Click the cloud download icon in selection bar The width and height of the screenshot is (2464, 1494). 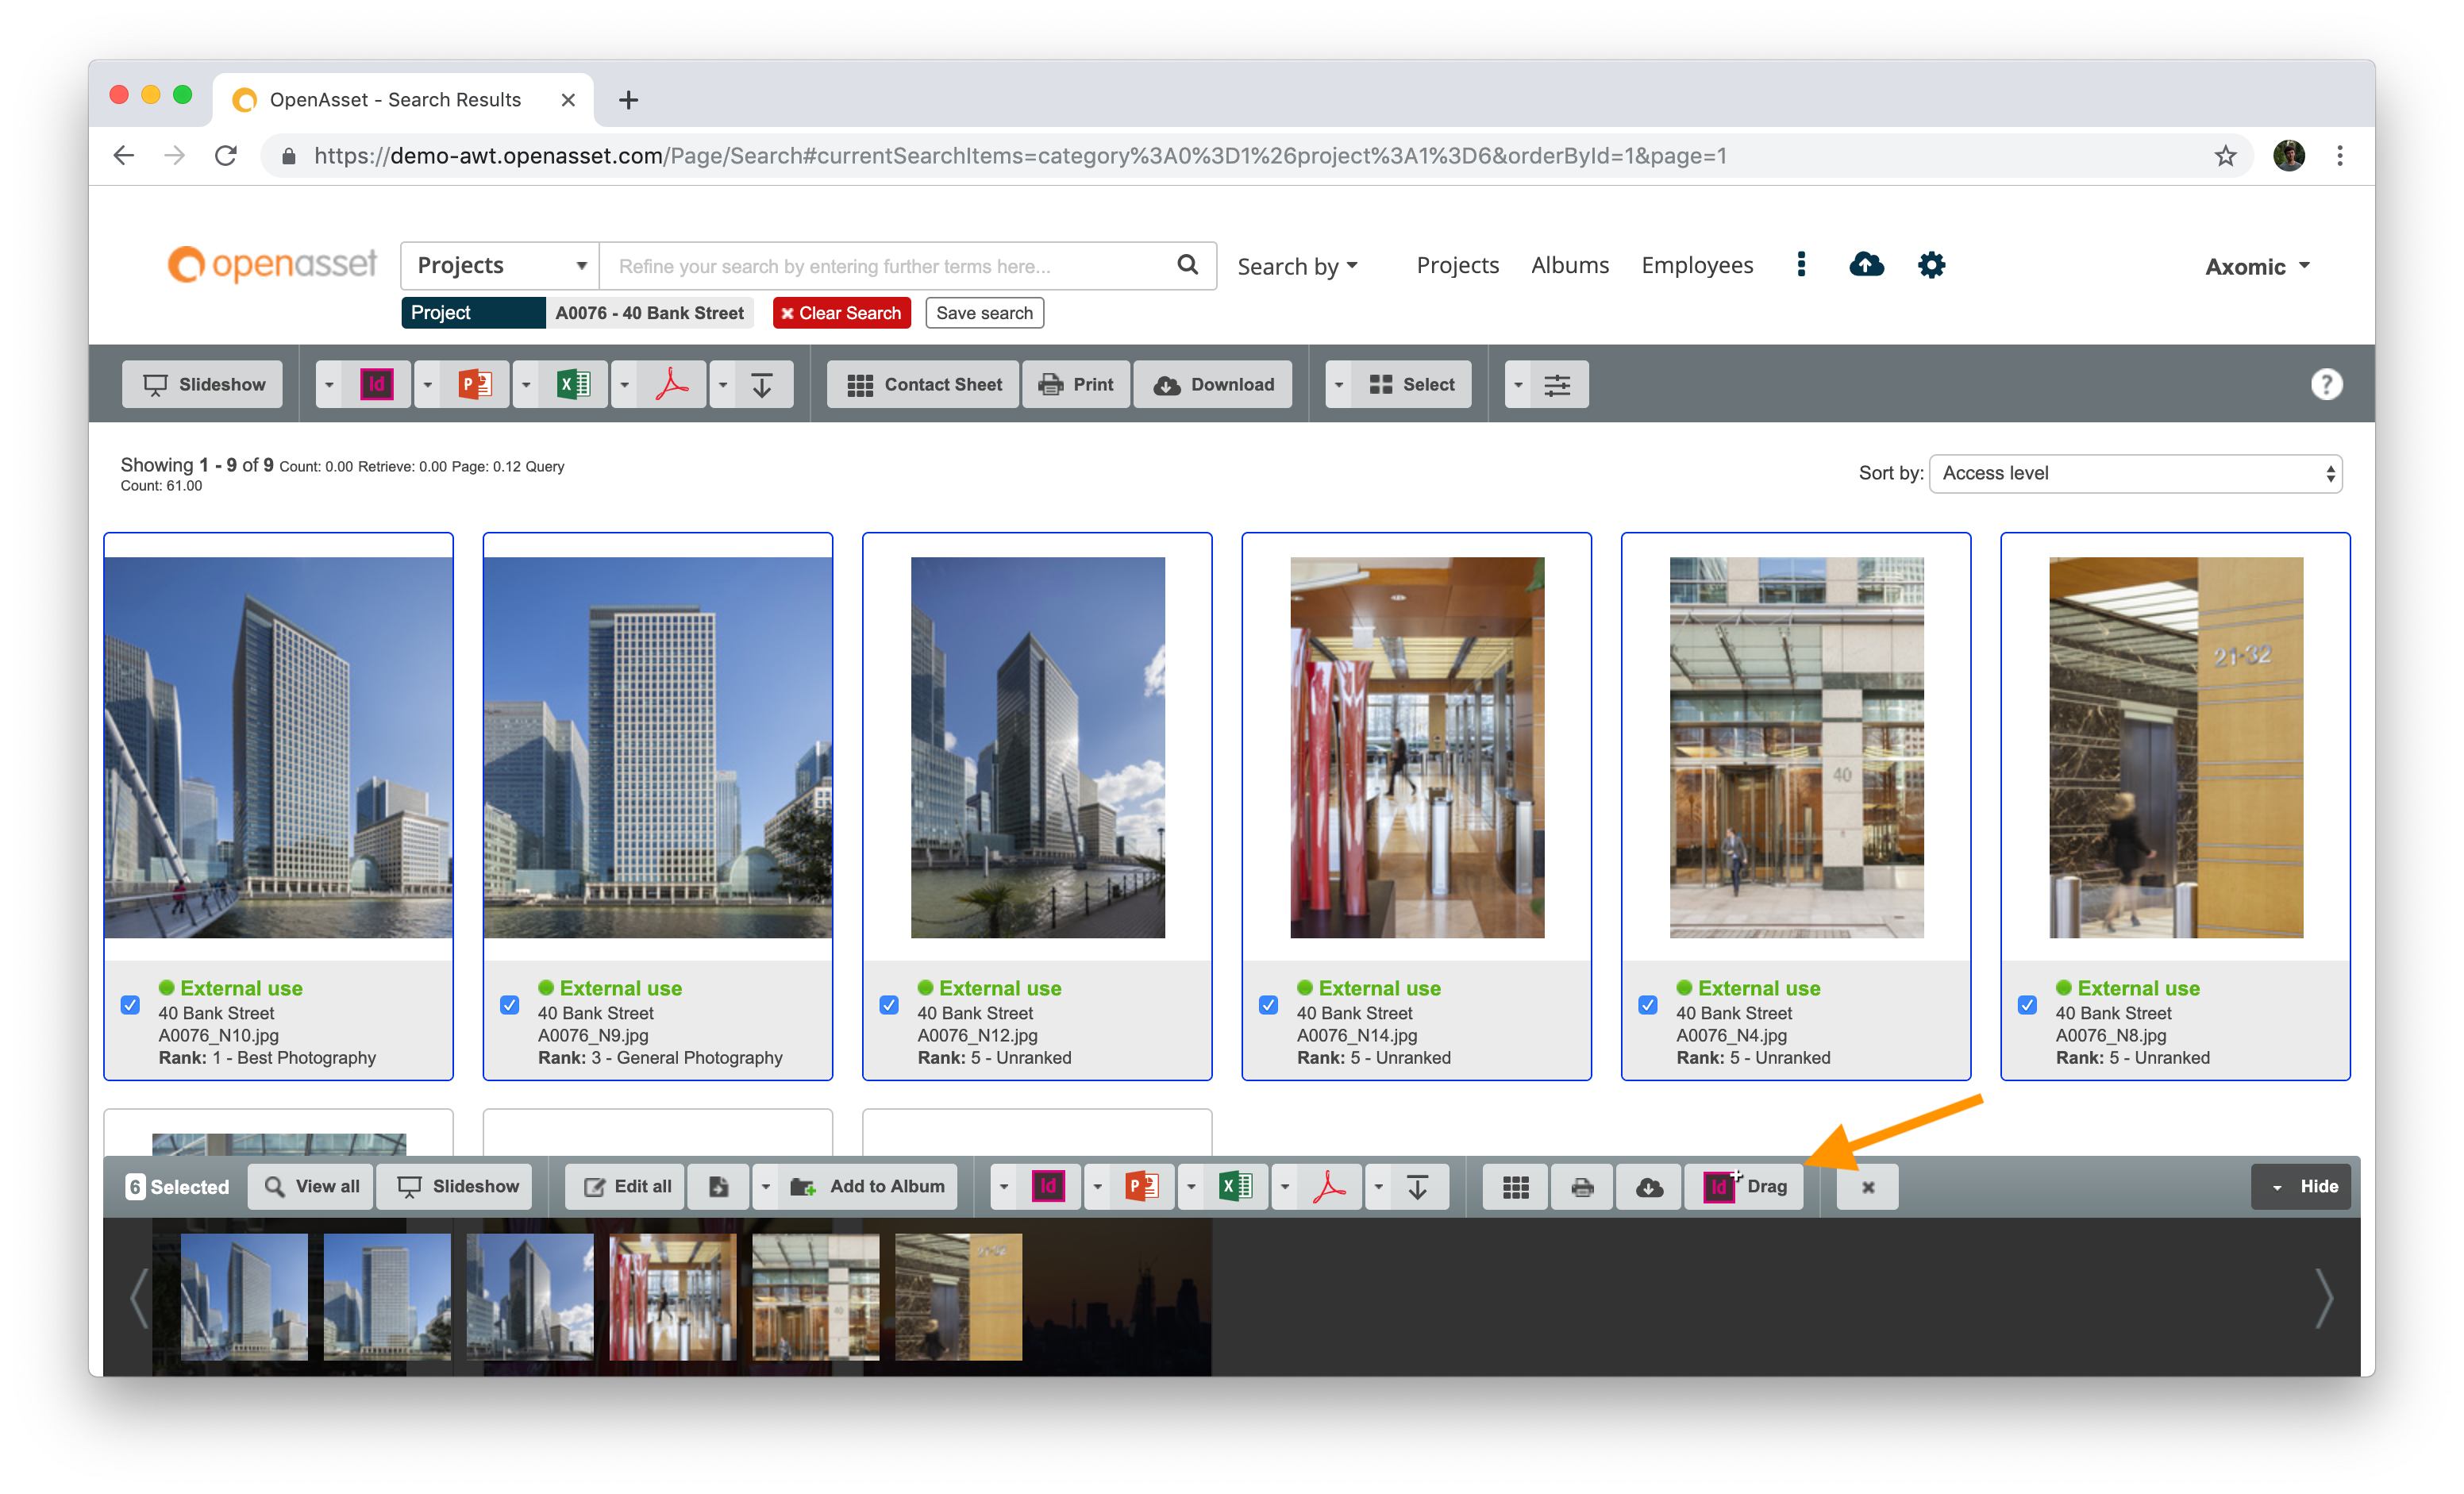[1649, 1187]
